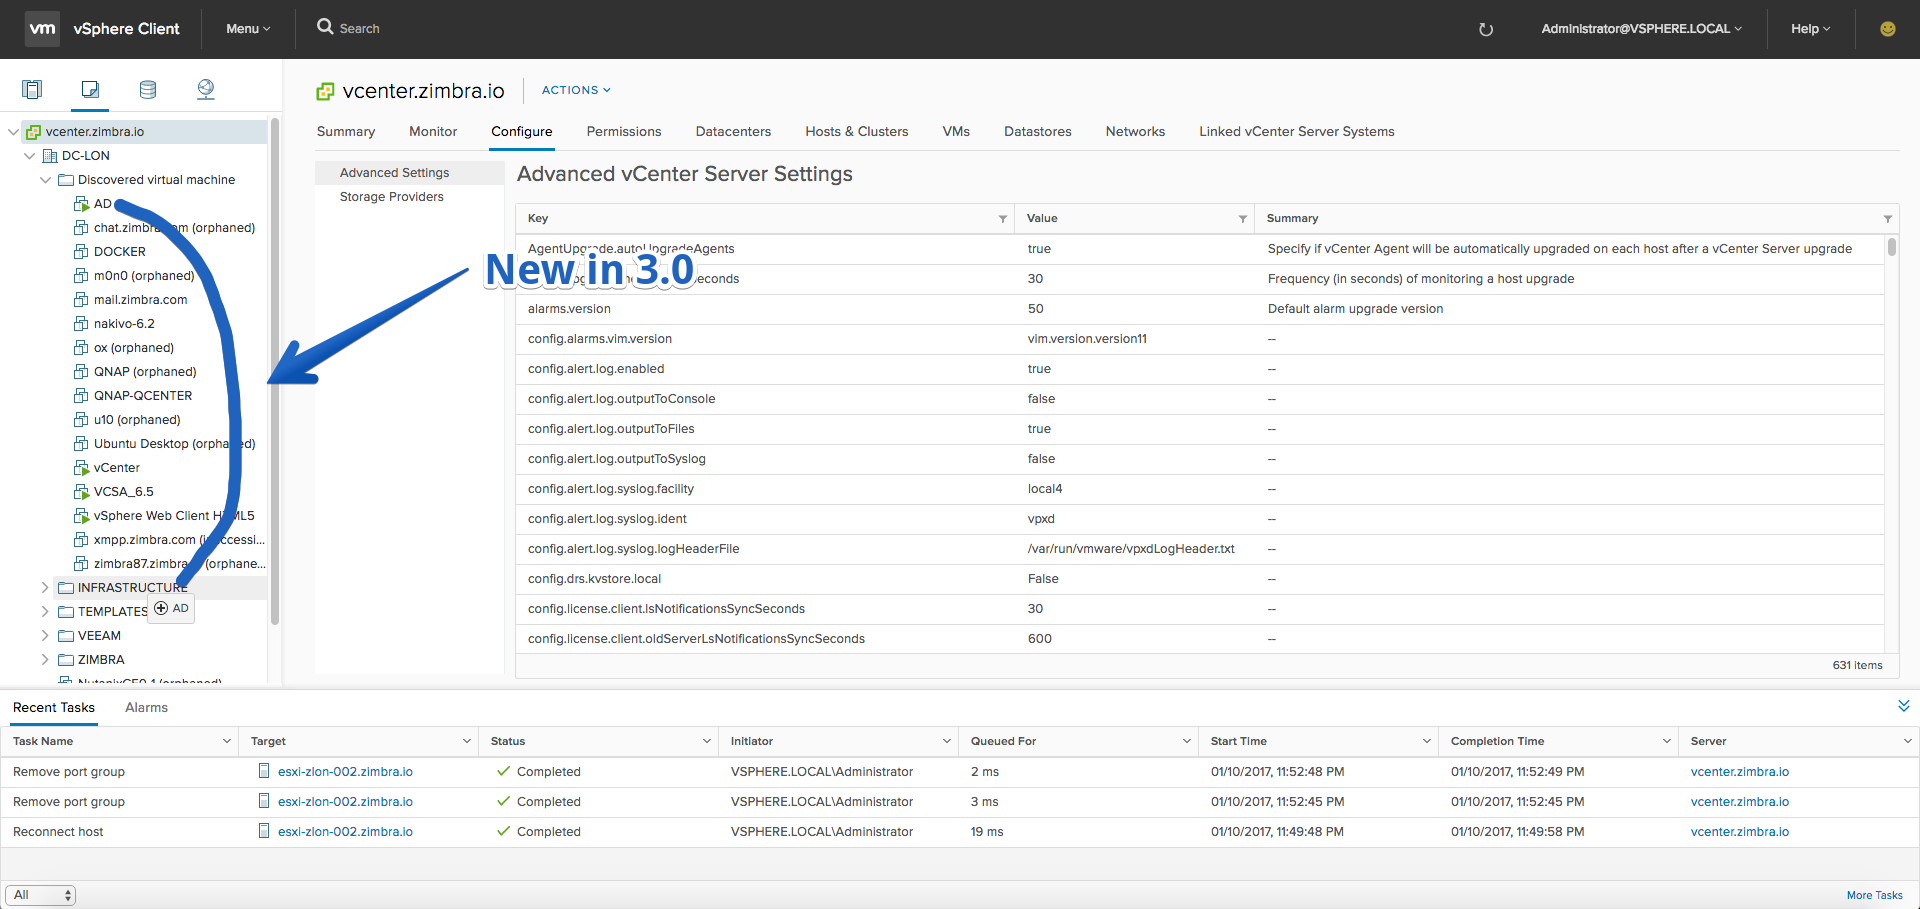Open the Help dropdown
The image size is (1920, 909).
point(1810,29)
